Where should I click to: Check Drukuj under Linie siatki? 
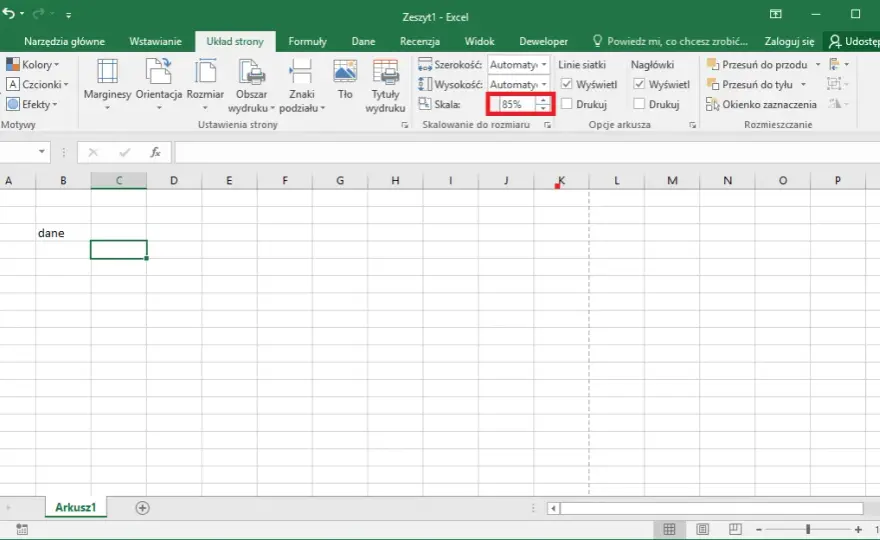coord(567,104)
